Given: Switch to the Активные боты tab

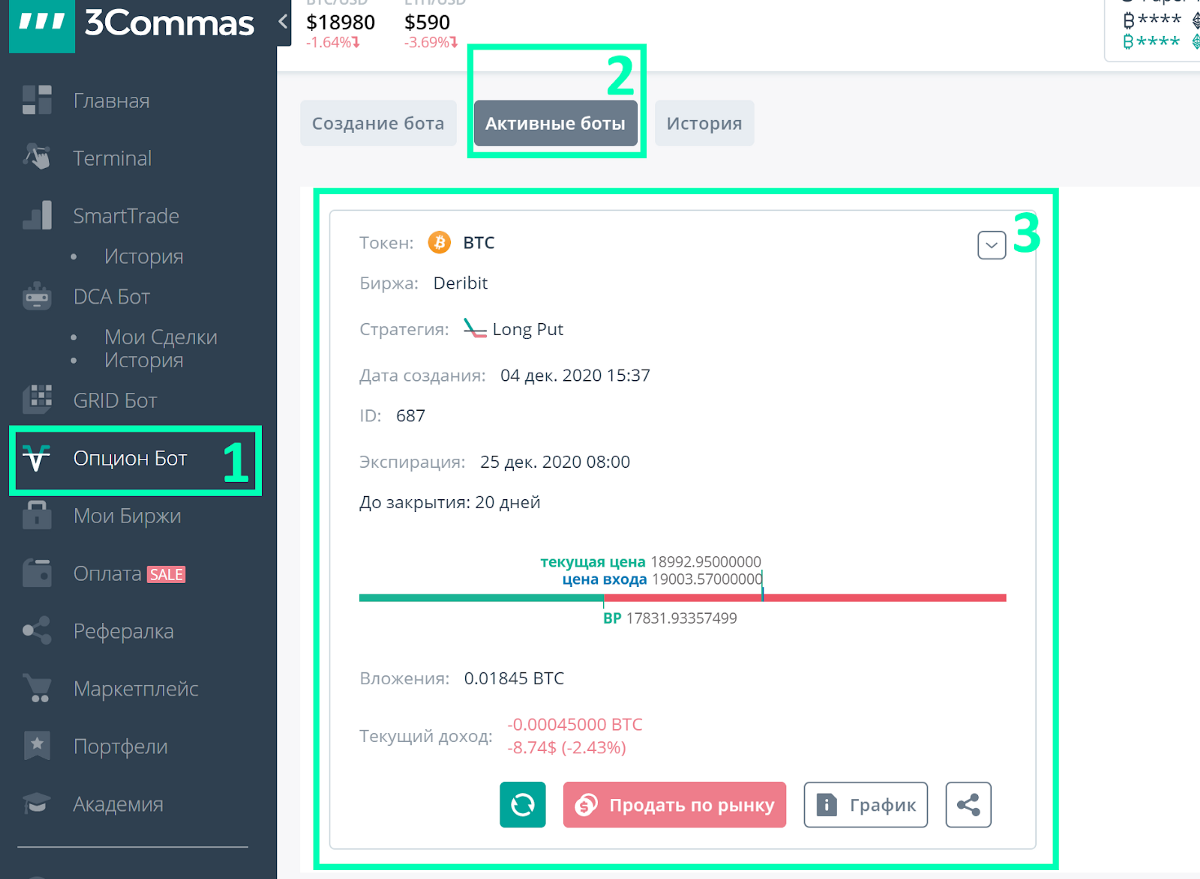Looking at the screenshot, I should tap(555, 124).
